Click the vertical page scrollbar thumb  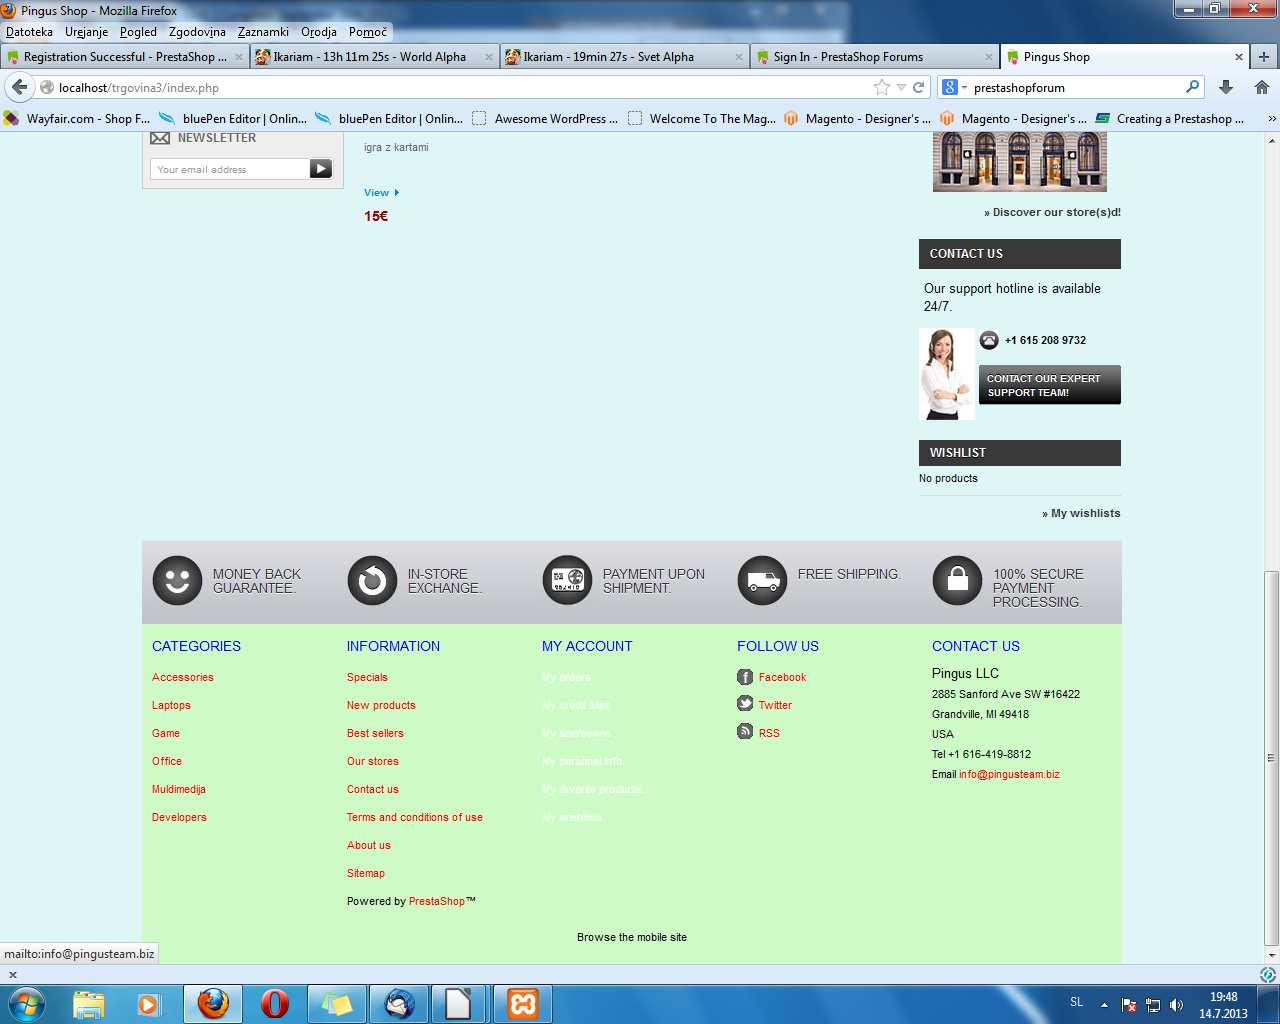(1271, 757)
